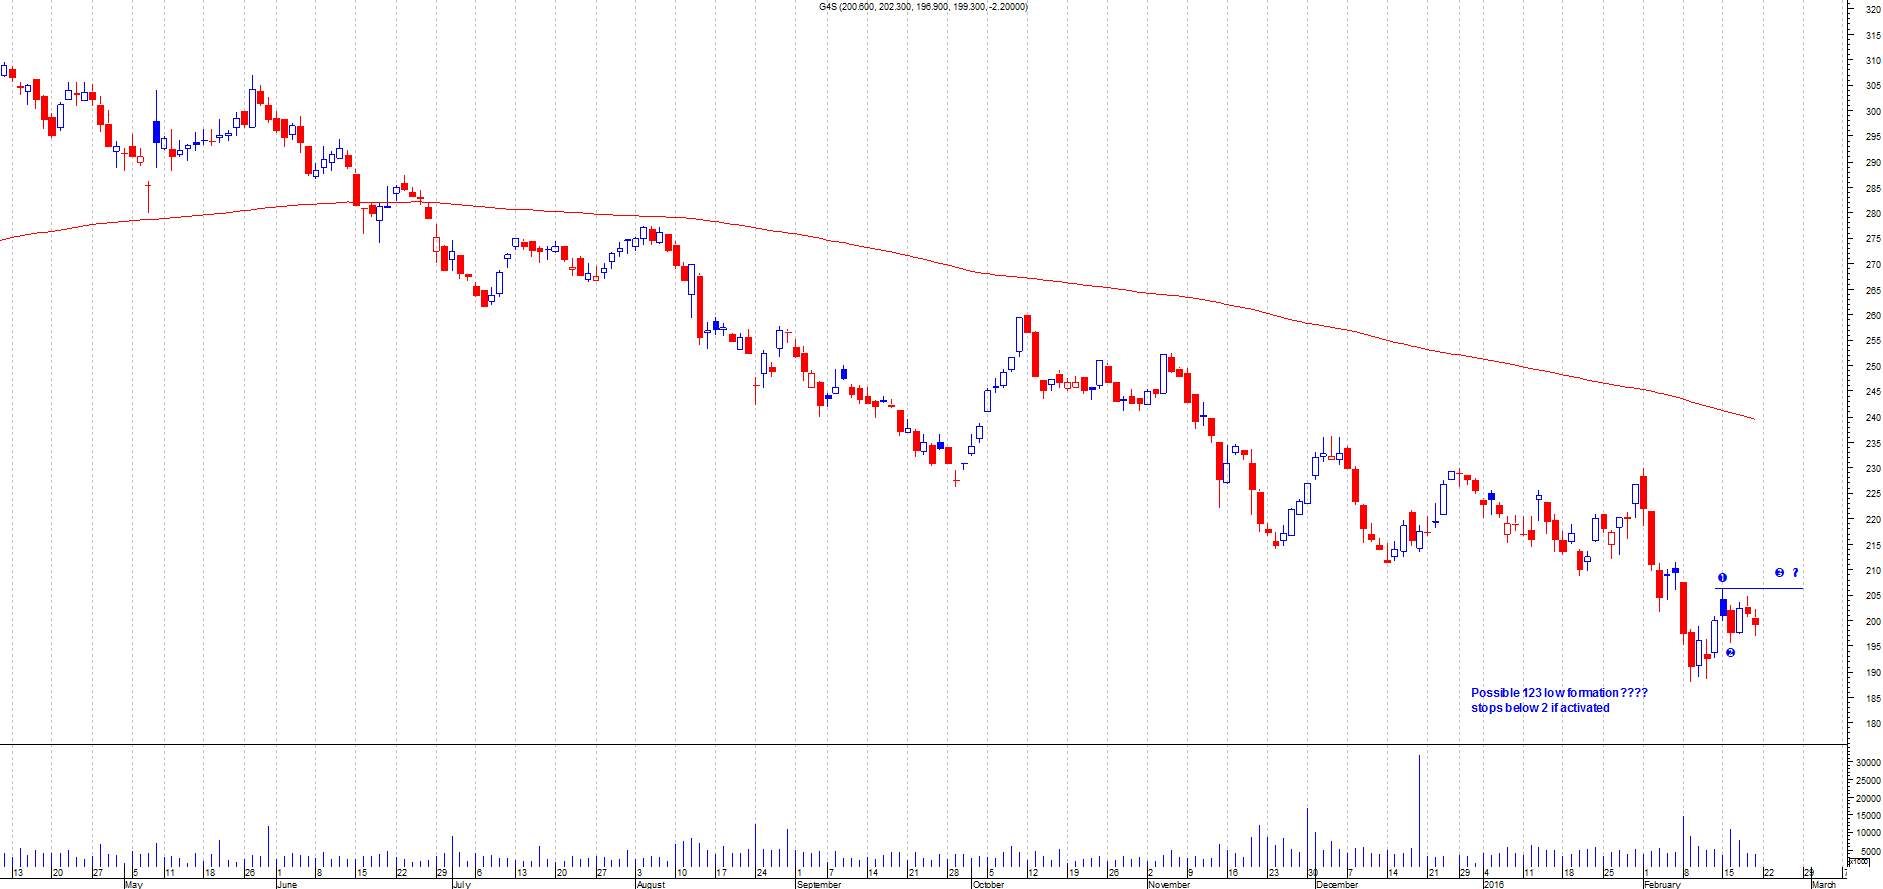Click the G4S chart title header
The height and width of the screenshot is (889, 1883).
(x=922, y=7)
